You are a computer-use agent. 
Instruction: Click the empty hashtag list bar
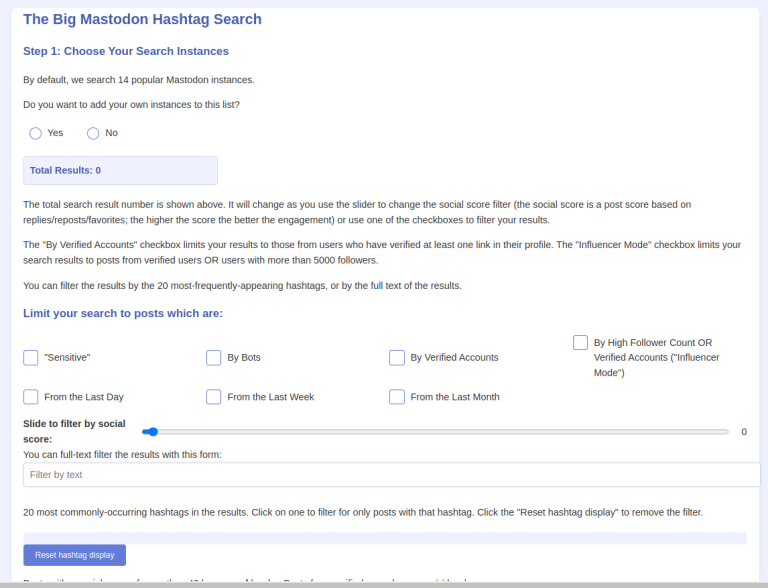pyautogui.click(x=385, y=538)
